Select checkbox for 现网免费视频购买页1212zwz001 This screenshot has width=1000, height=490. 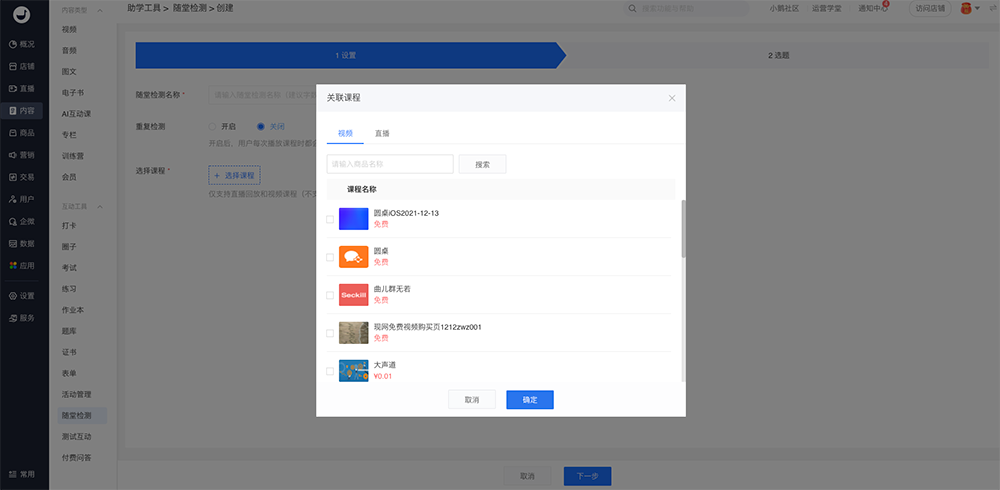(x=331, y=333)
